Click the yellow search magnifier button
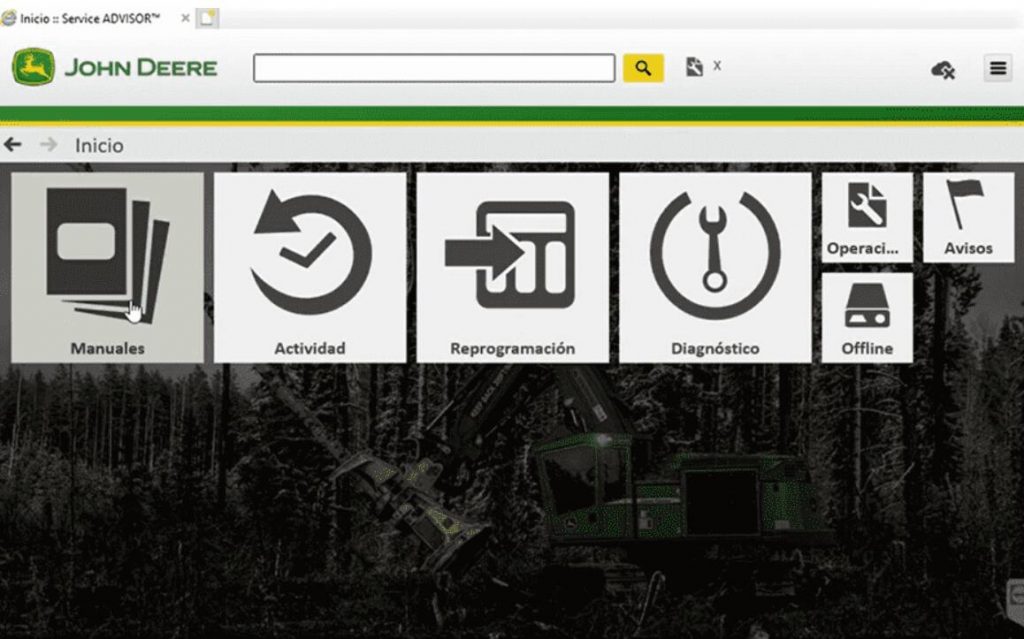Image resolution: width=1024 pixels, height=639 pixels. coord(643,68)
